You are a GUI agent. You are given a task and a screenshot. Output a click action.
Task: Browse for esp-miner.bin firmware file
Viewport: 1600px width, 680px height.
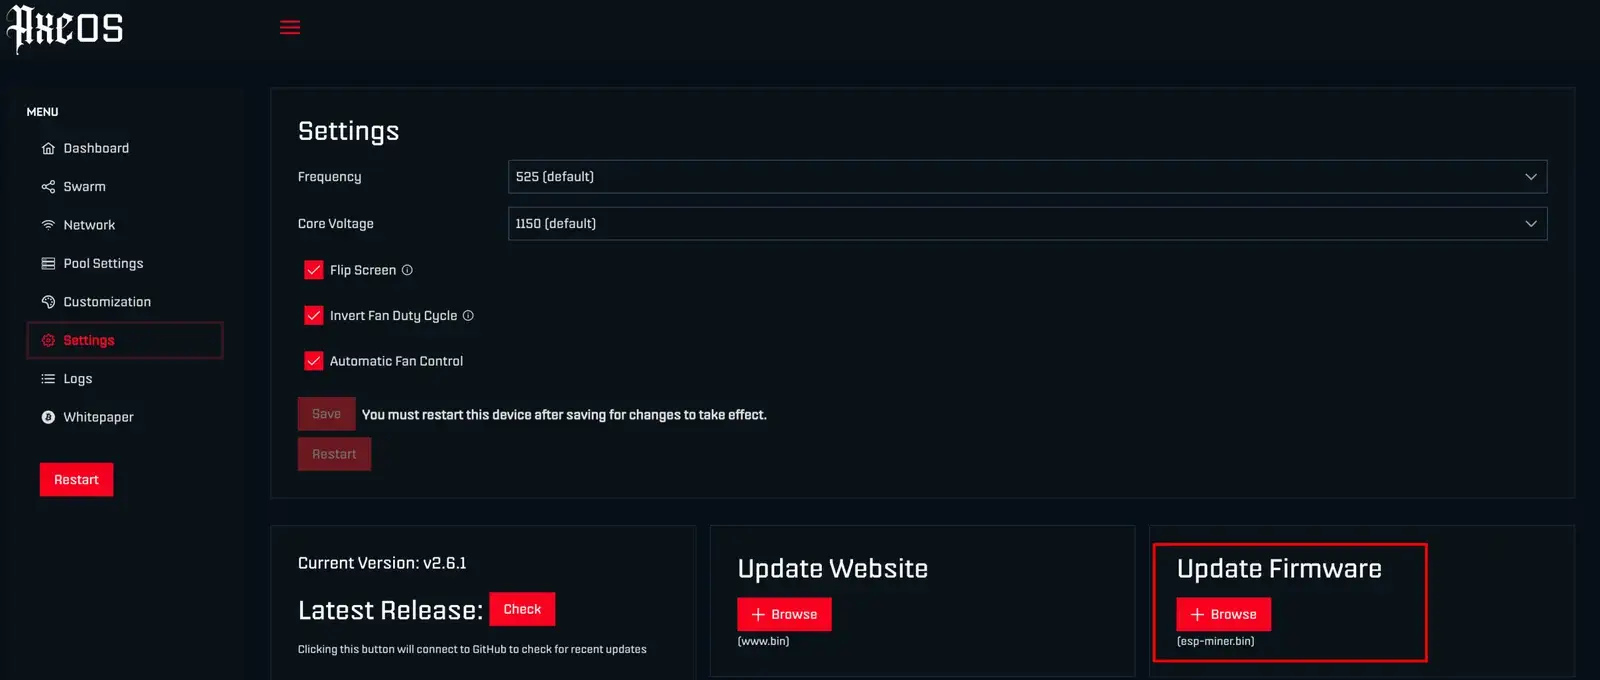1223,614
